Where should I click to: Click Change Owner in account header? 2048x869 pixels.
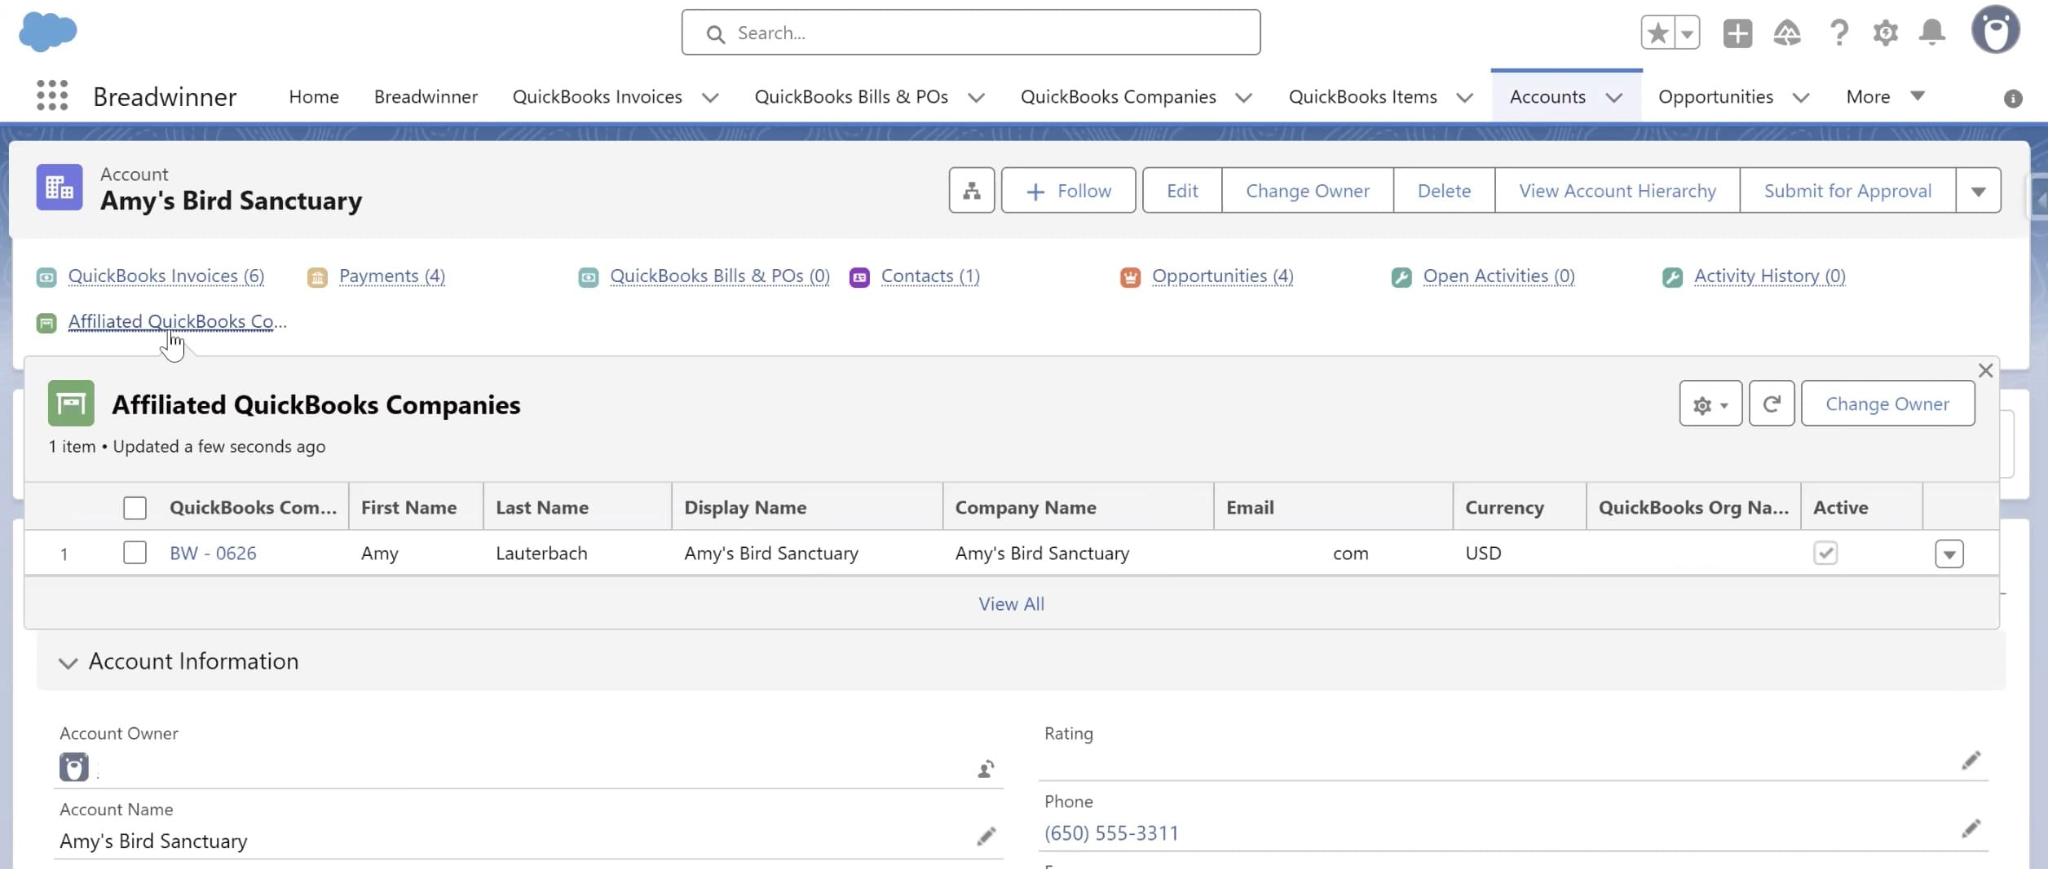click(x=1307, y=190)
